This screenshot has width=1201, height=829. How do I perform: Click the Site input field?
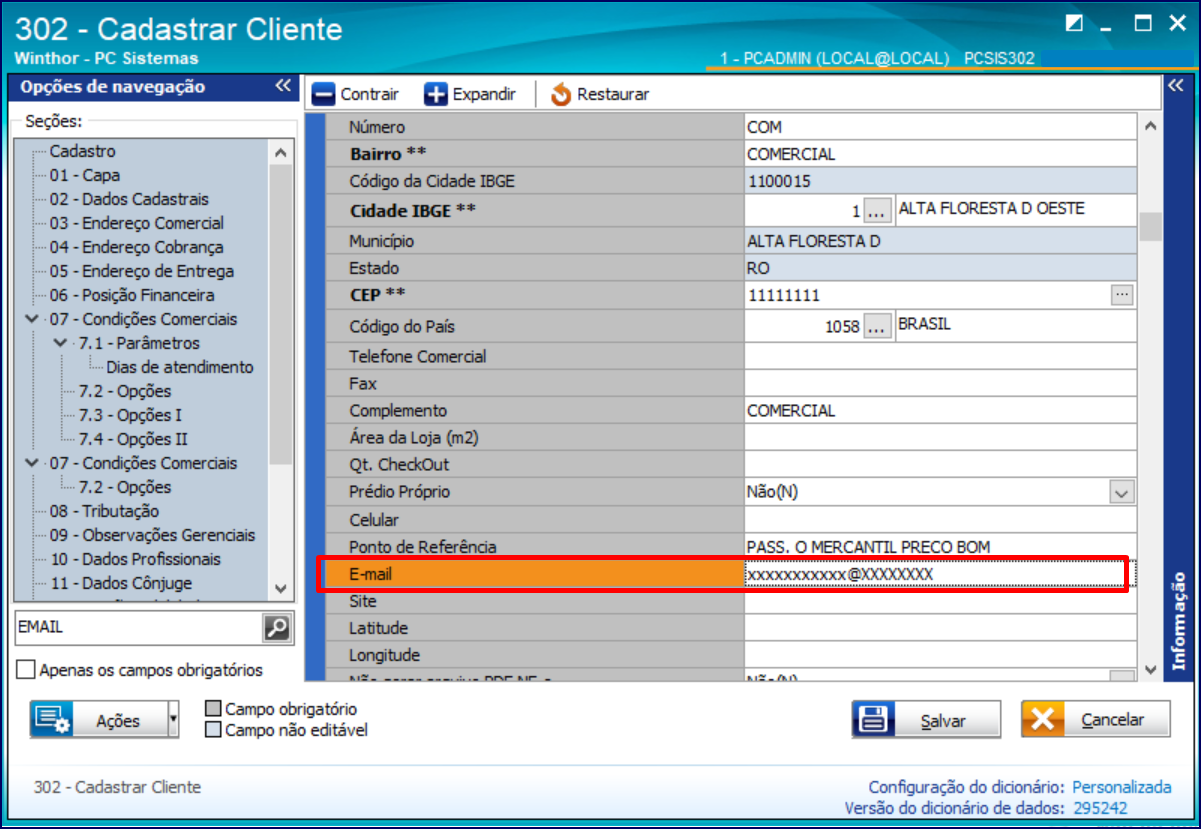coord(940,602)
